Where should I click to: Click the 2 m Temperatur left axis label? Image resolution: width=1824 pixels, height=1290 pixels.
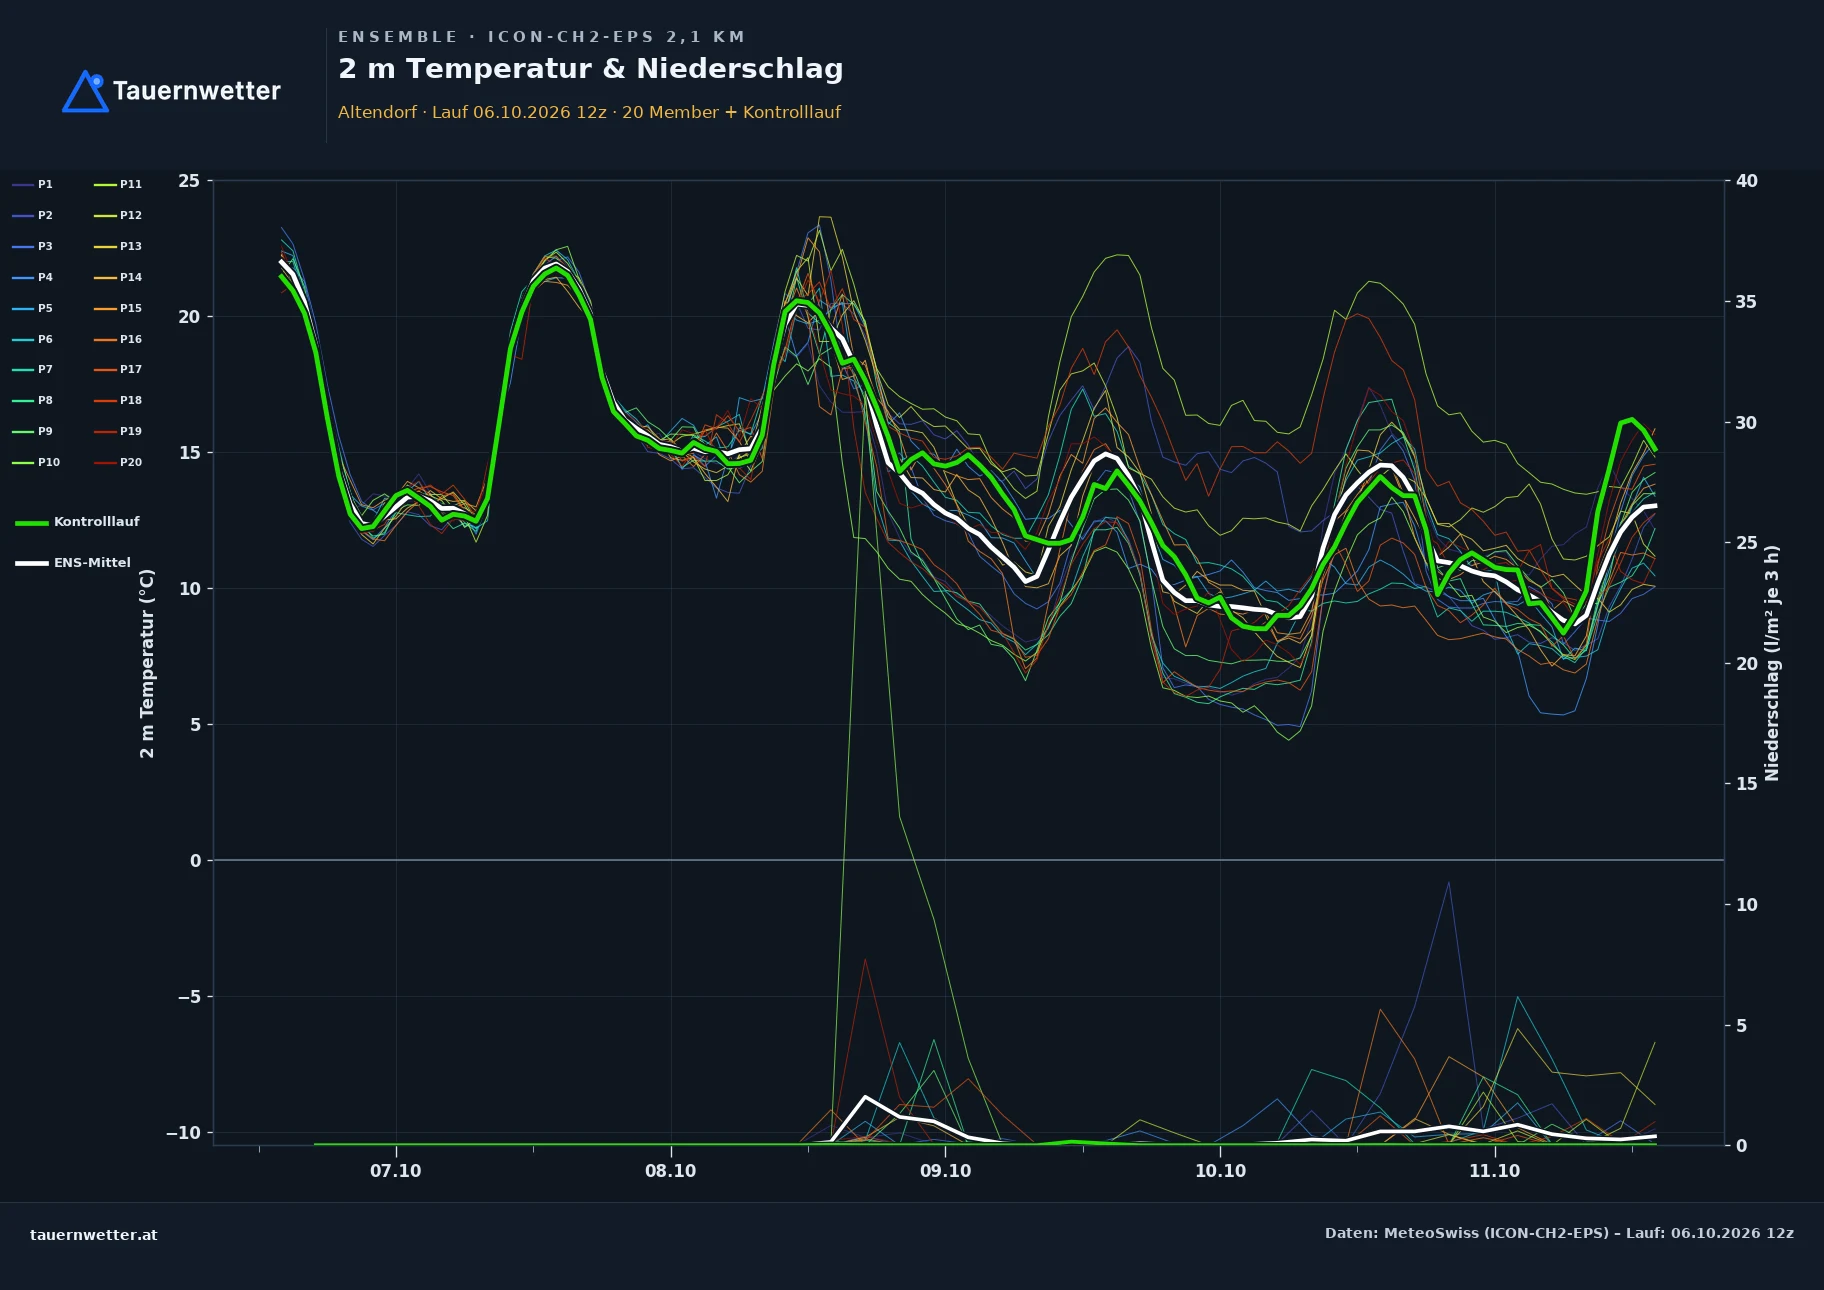147,663
